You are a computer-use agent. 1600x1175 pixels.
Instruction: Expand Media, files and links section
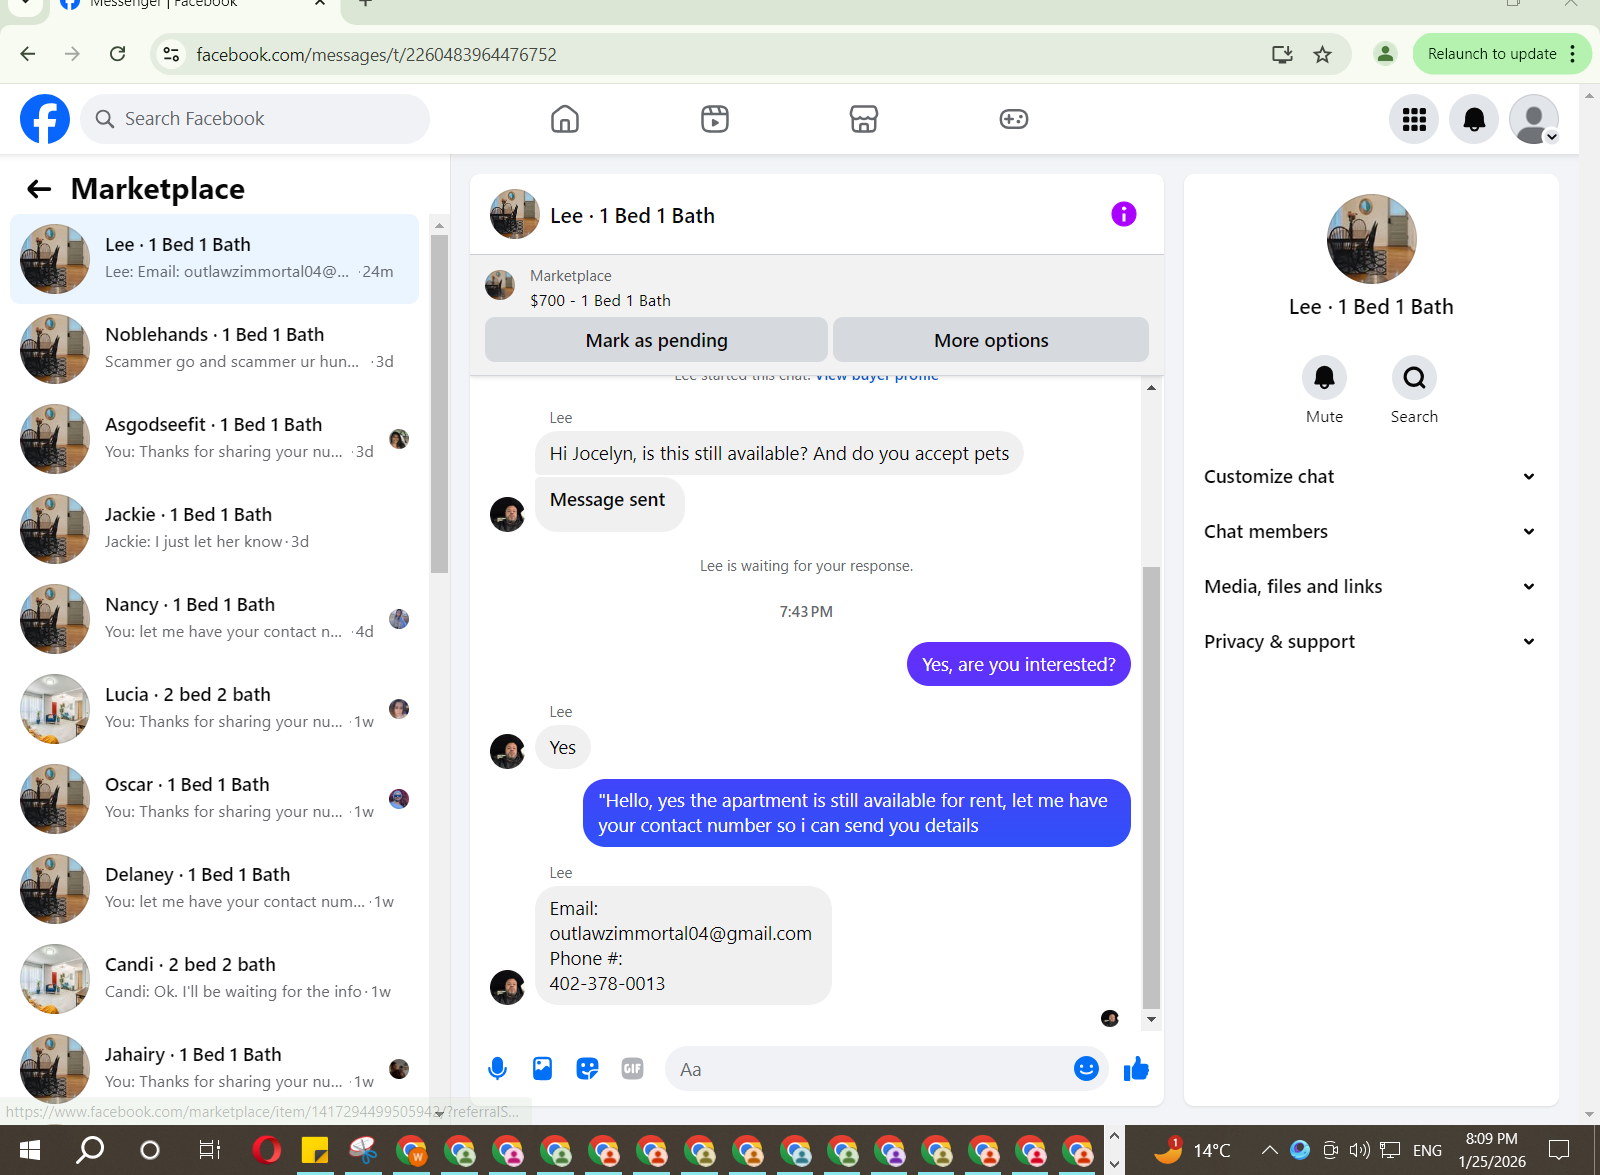[x=1369, y=587]
